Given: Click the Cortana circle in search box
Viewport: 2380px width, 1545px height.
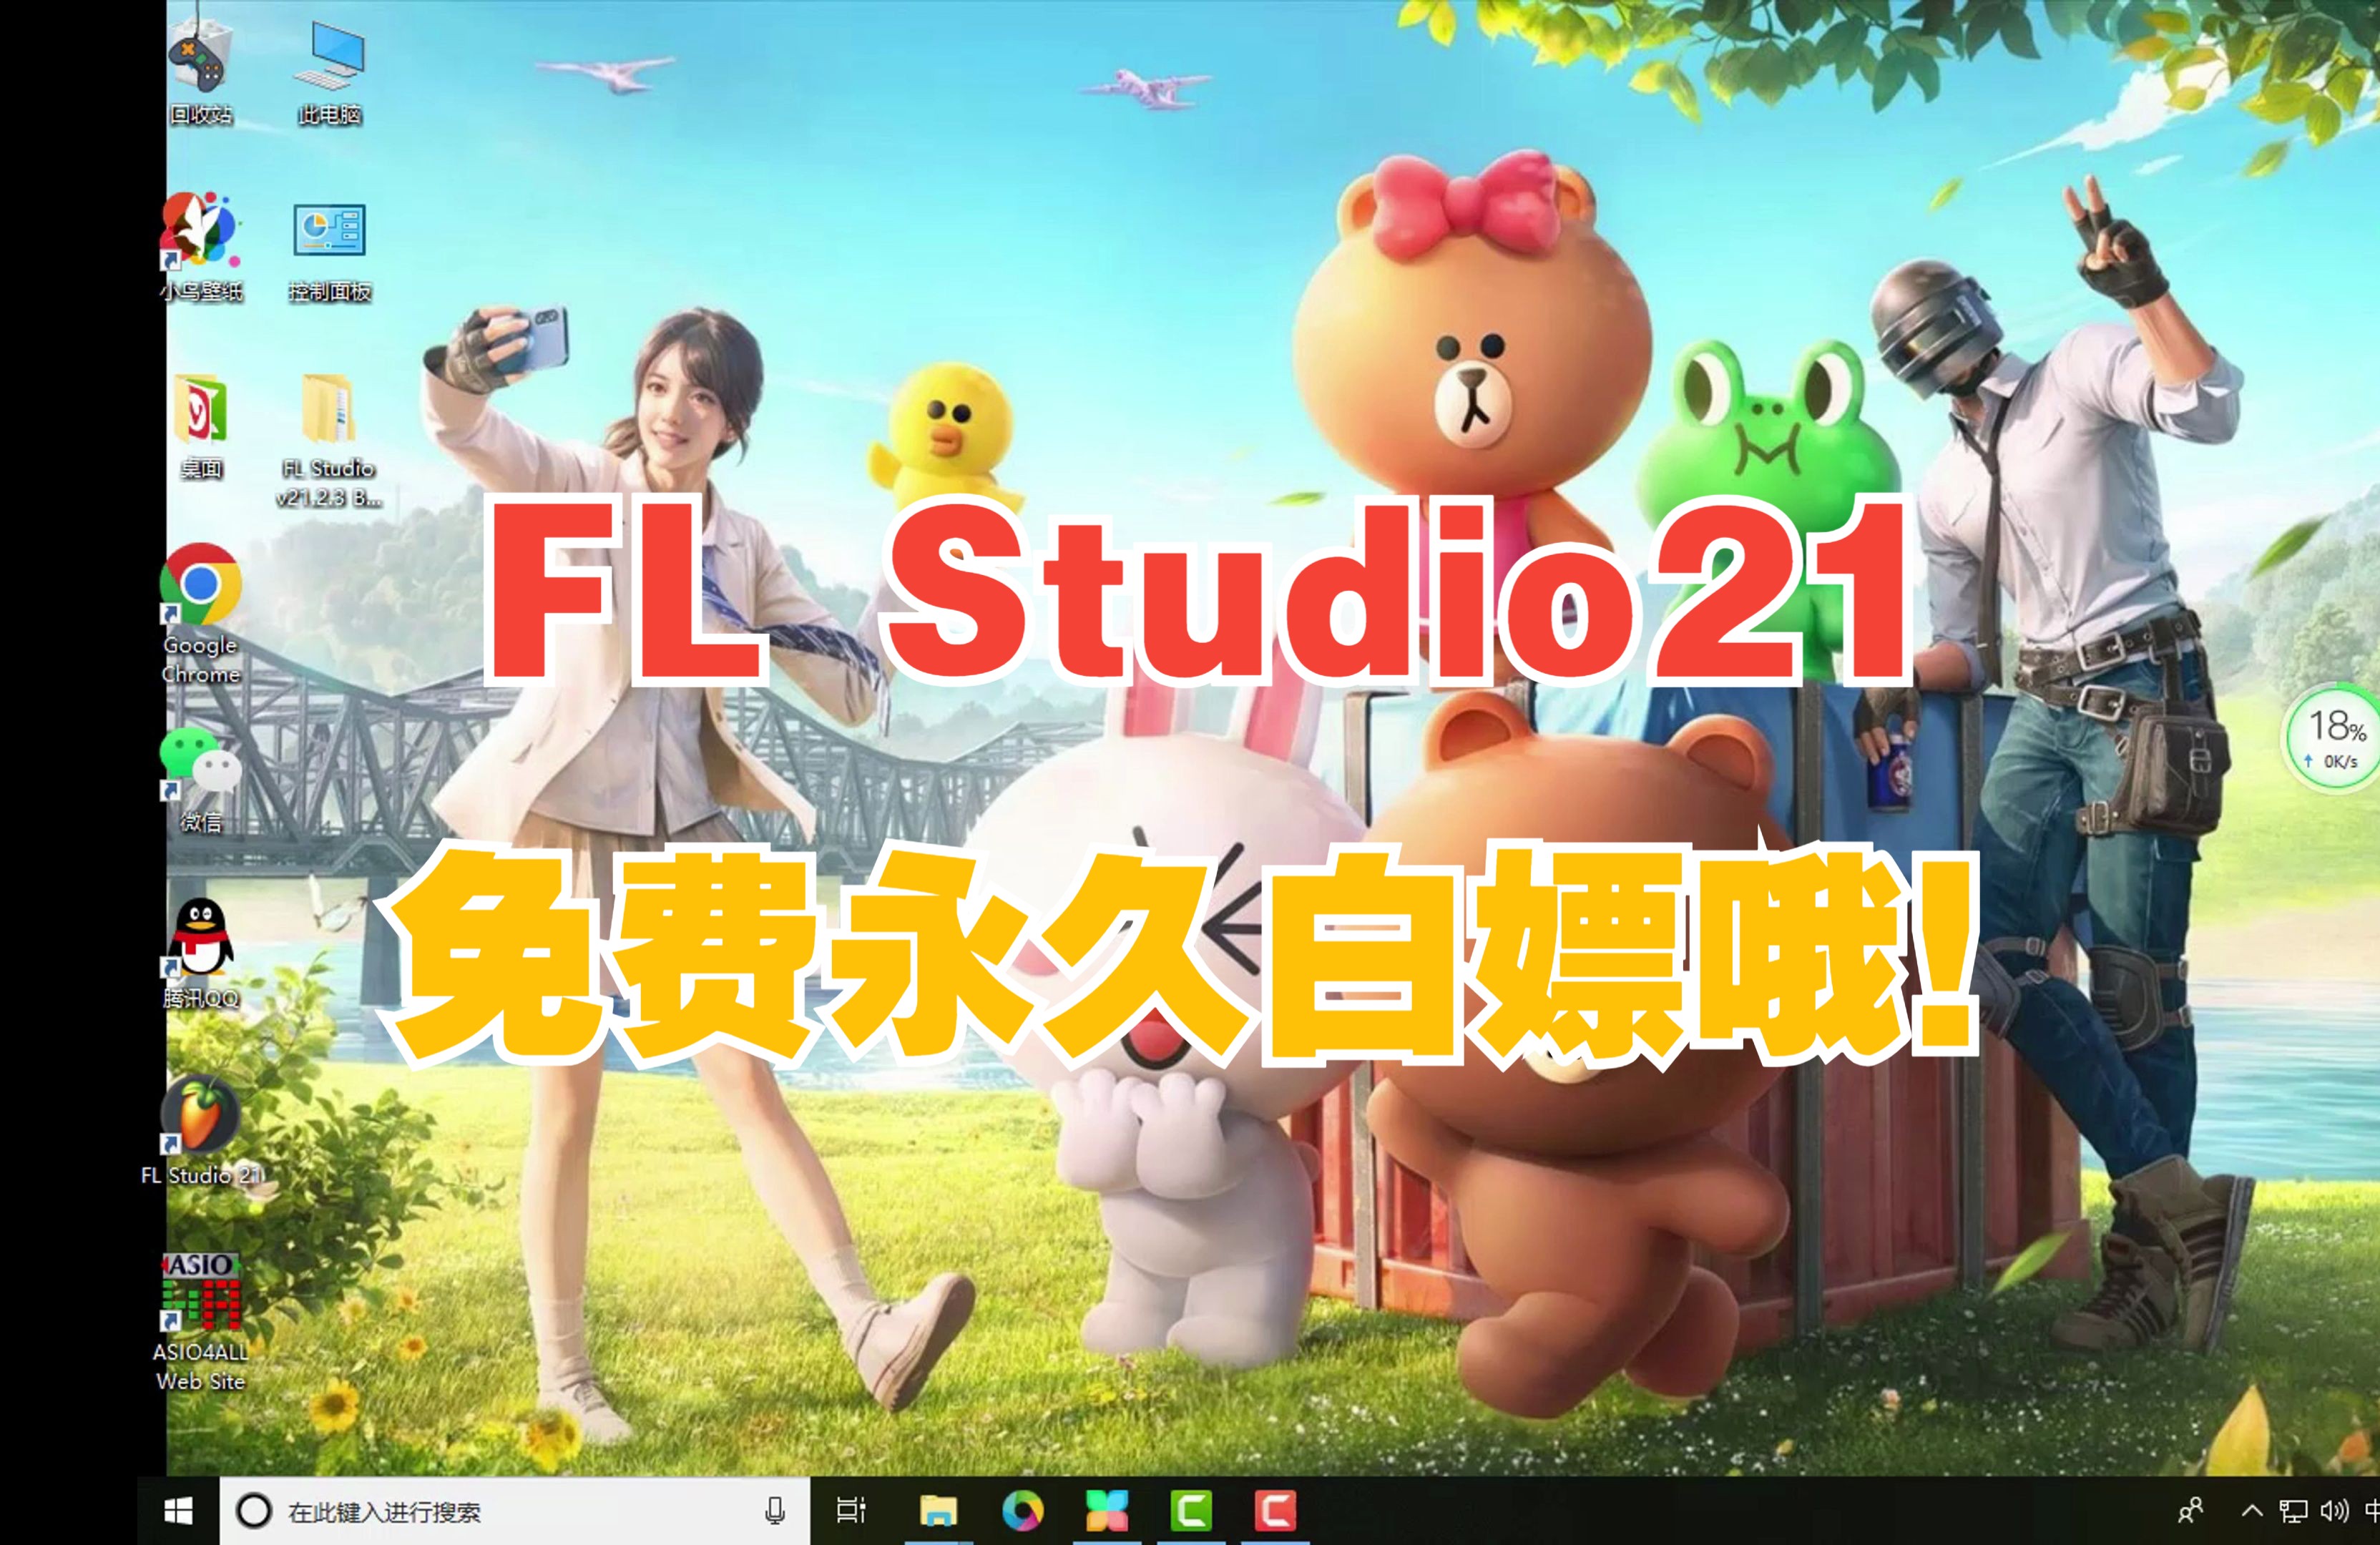Looking at the screenshot, I should tap(254, 1511).
